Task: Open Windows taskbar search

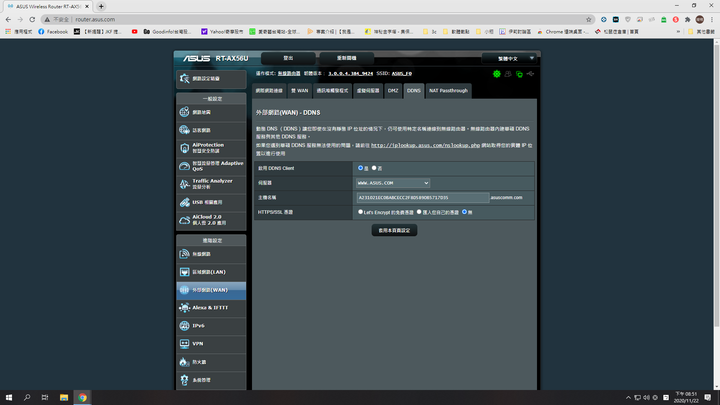Action: (x=27, y=398)
